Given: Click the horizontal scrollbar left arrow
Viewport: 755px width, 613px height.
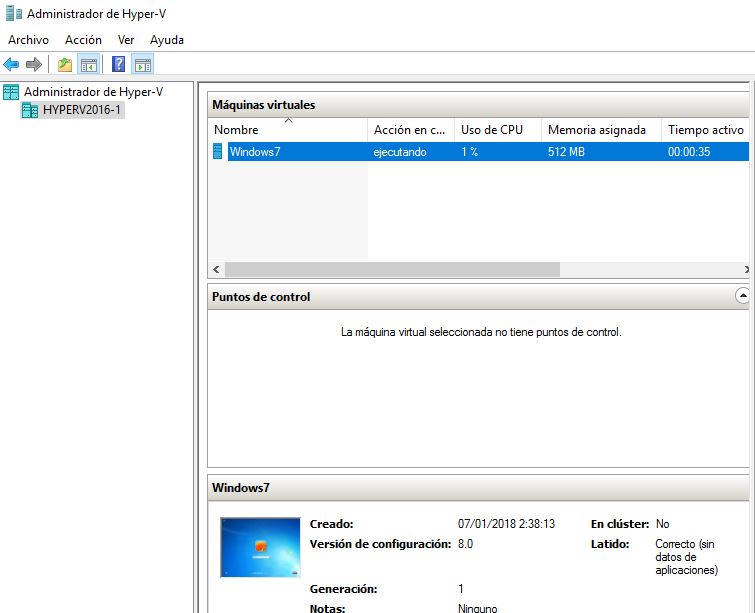Looking at the screenshot, I should 216,270.
